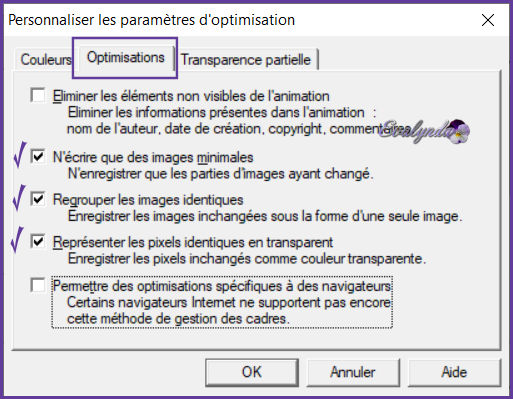Click purple tick mark beside N'écrire que des images minimales
This screenshot has width=513, height=399.
pos(20,154)
